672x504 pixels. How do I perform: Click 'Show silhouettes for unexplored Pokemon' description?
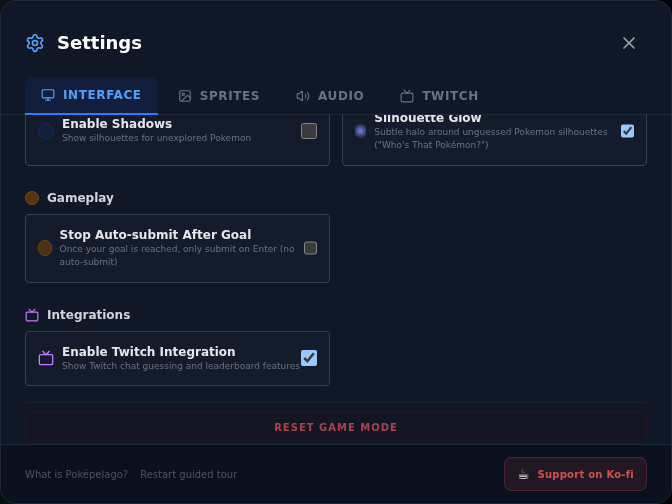pos(156,138)
